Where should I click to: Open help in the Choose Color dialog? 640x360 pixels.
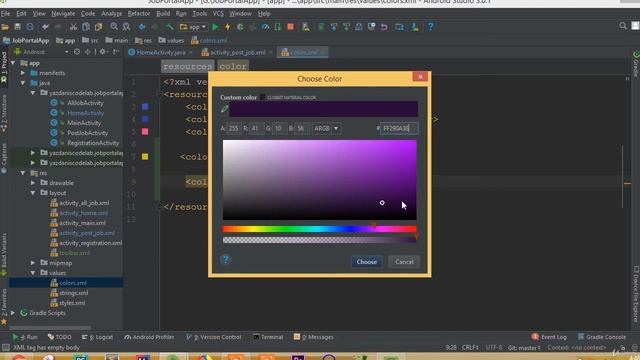coord(226,260)
